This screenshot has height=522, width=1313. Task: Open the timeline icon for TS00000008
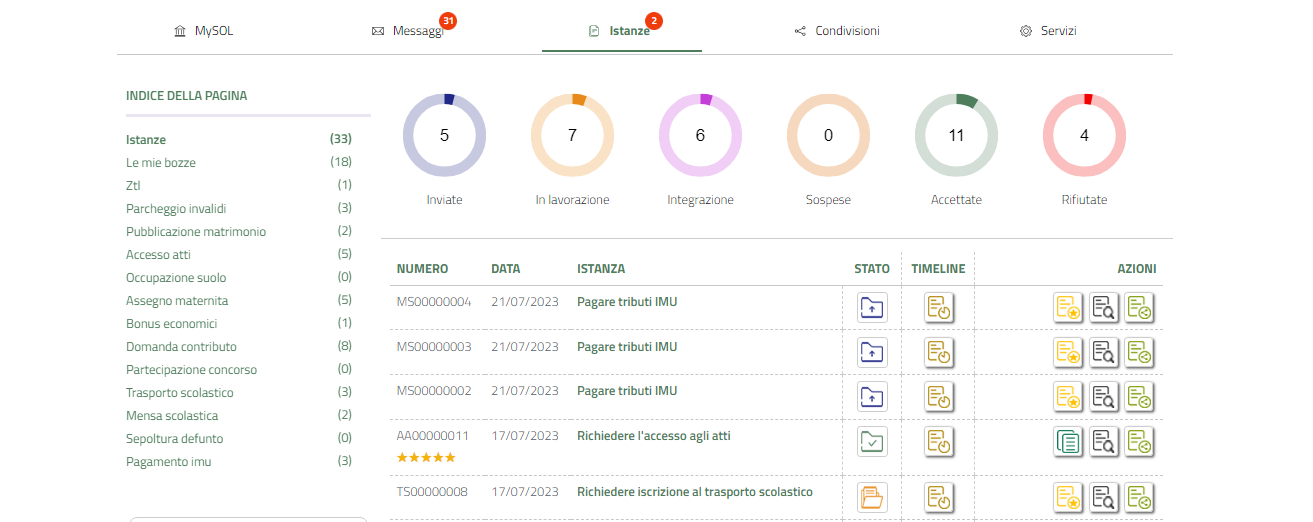pyautogui.click(x=938, y=497)
